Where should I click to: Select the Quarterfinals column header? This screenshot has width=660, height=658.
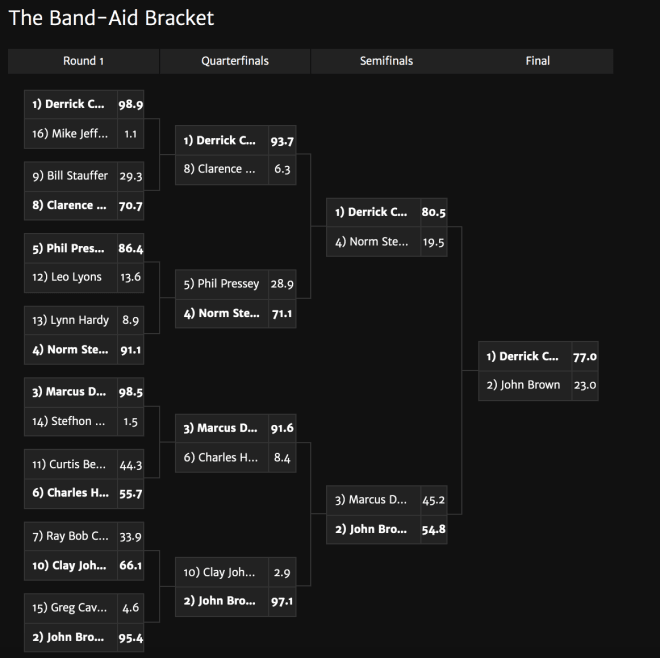[235, 61]
